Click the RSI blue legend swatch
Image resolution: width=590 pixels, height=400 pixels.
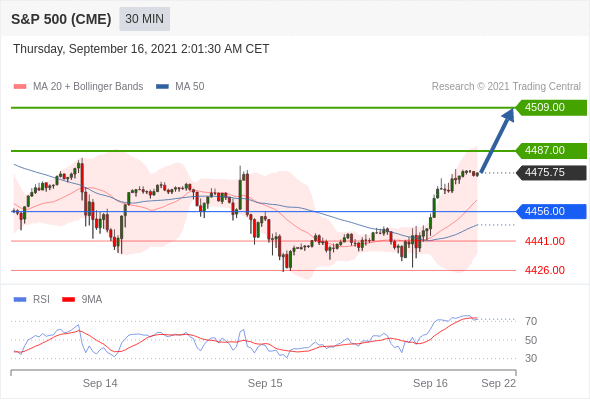[x=20, y=300]
